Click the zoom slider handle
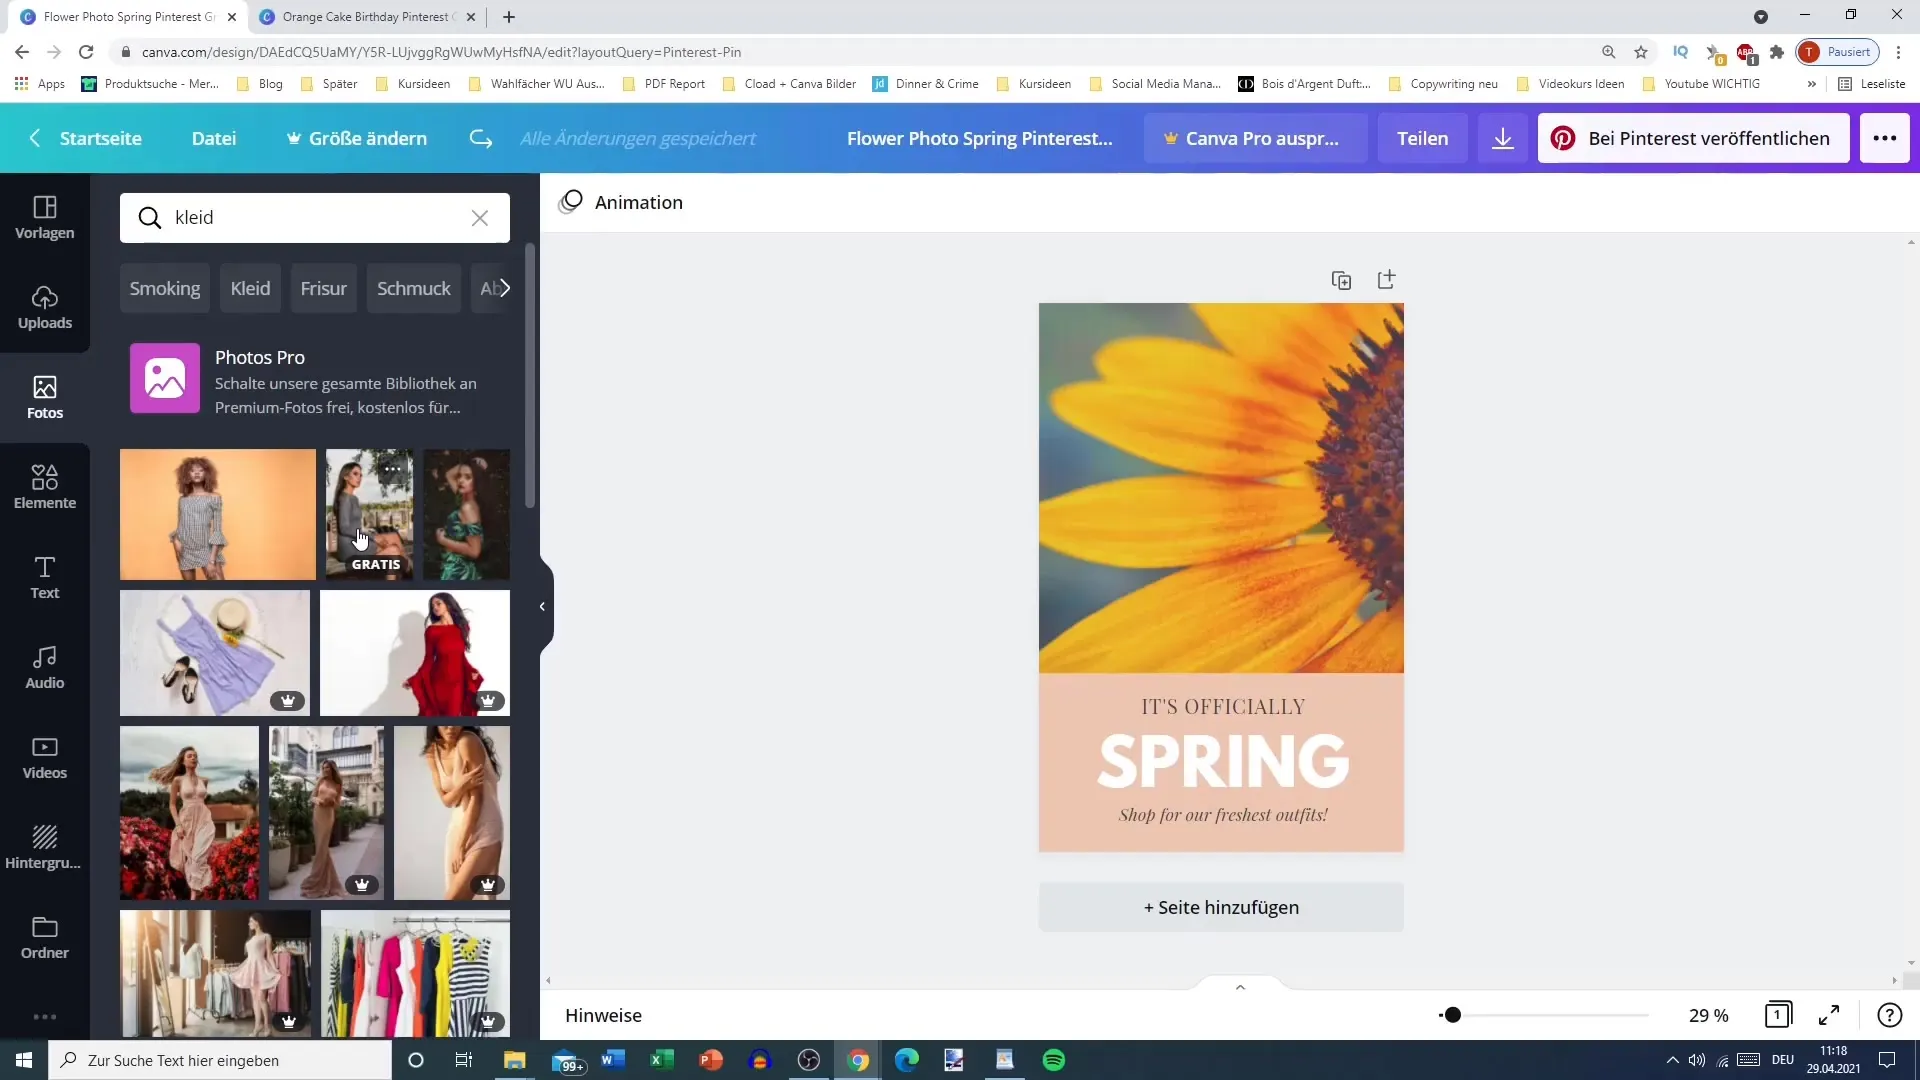 (1453, 1015)
